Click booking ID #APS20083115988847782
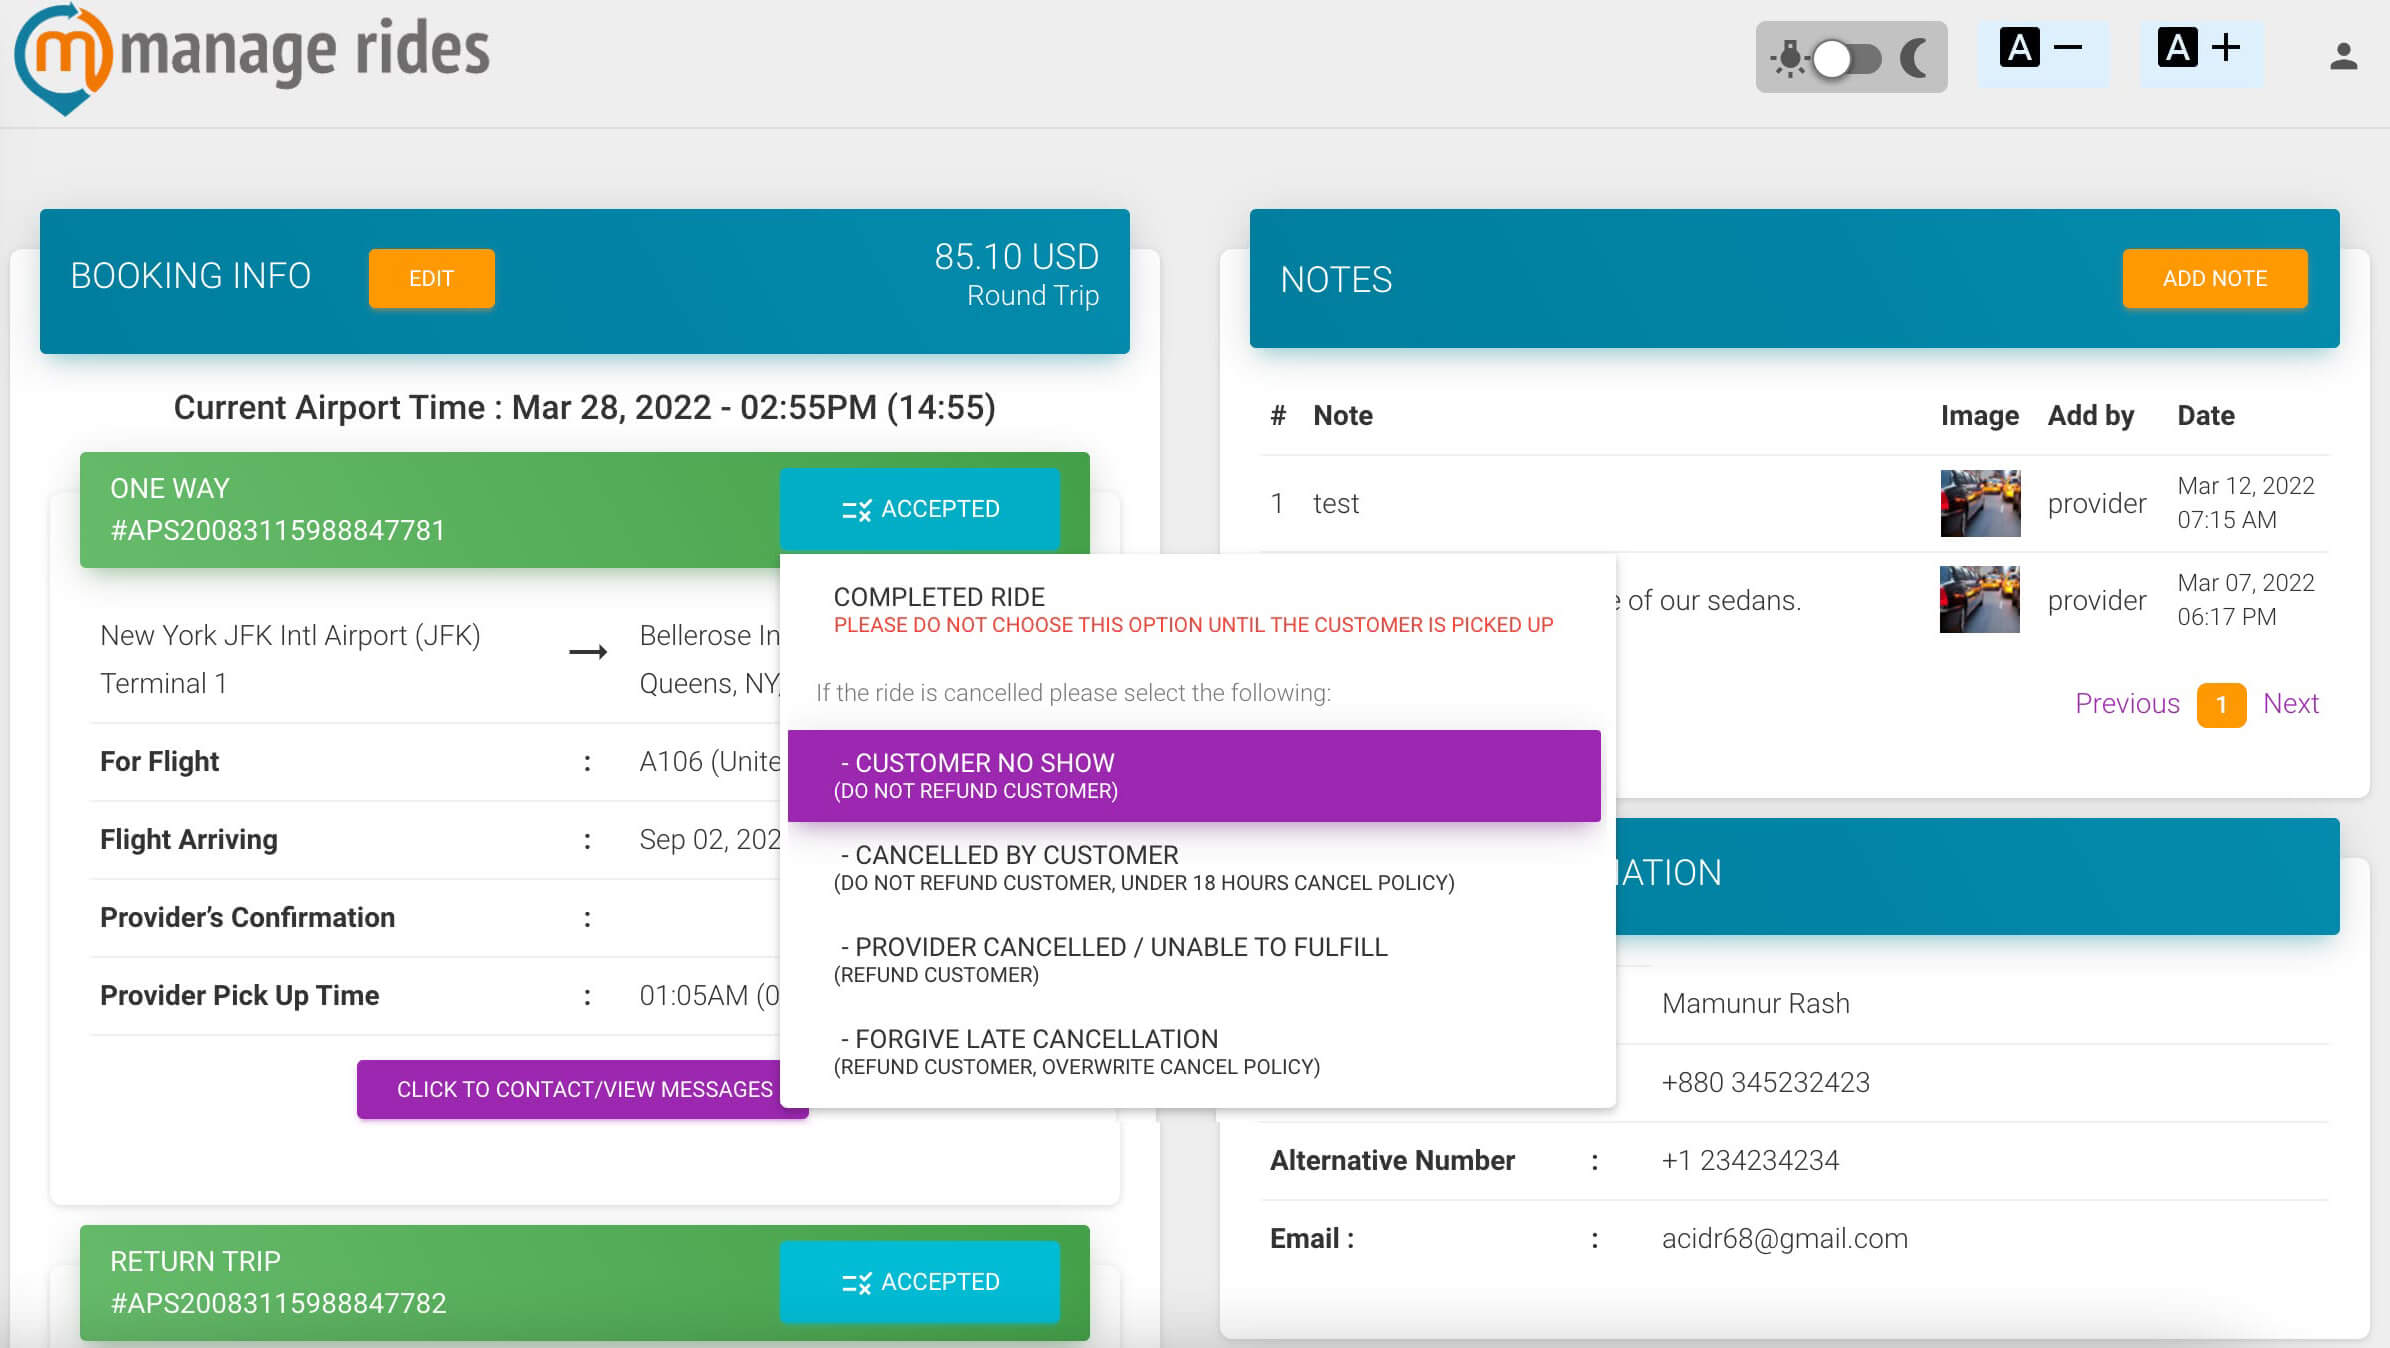2390x1348 pixels. coord(278,1303)
